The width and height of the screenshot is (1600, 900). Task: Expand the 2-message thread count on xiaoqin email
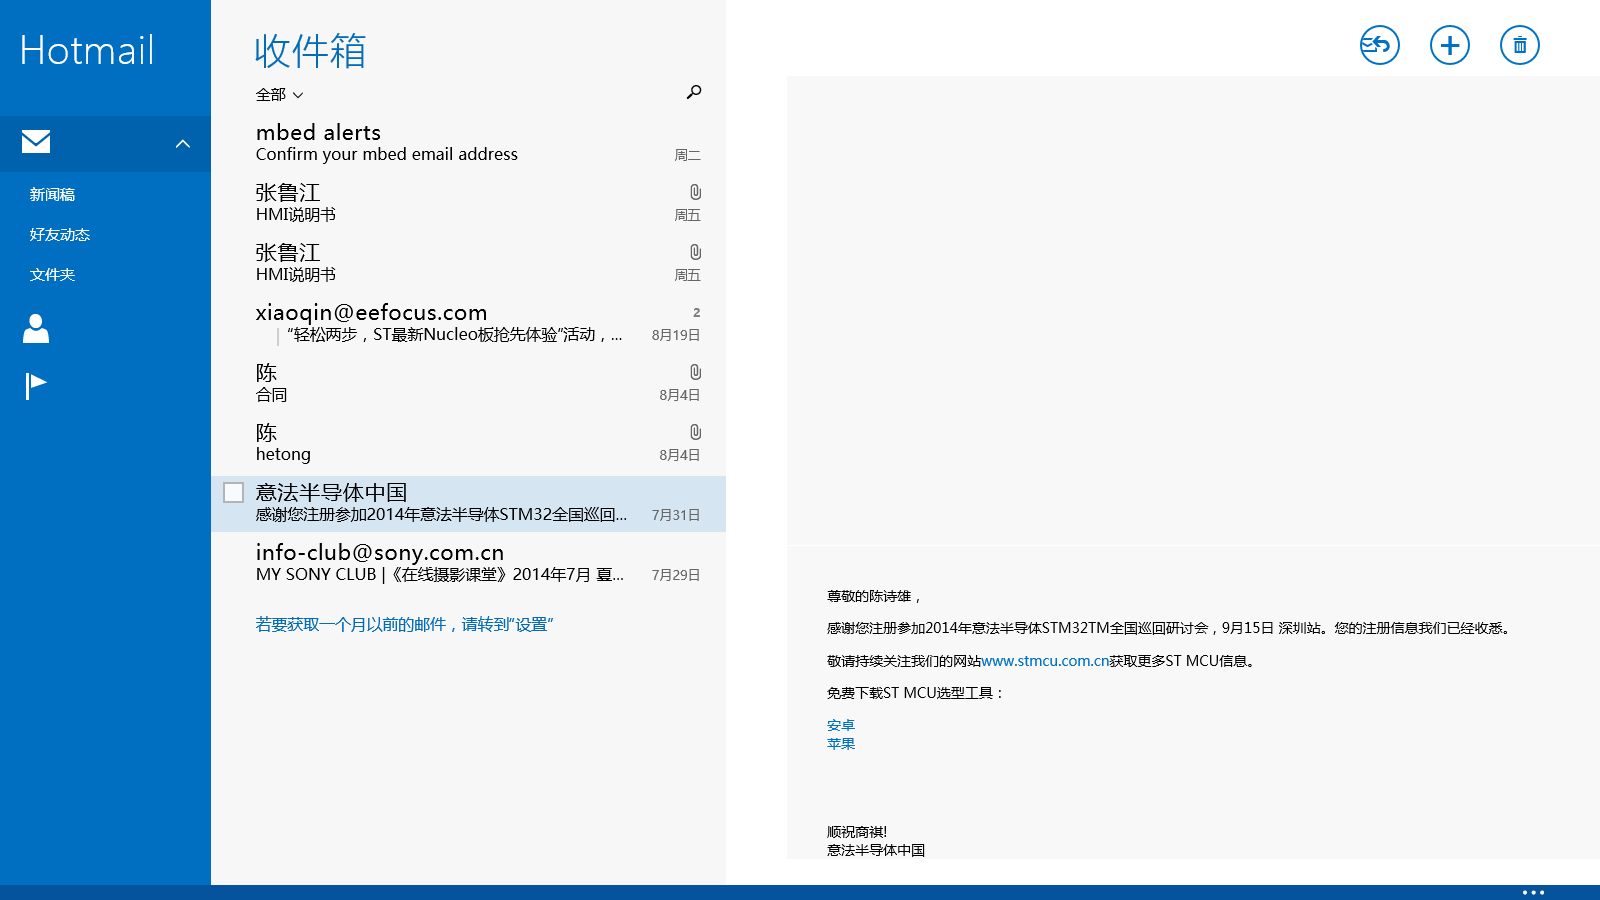click(x=697, y=313)
